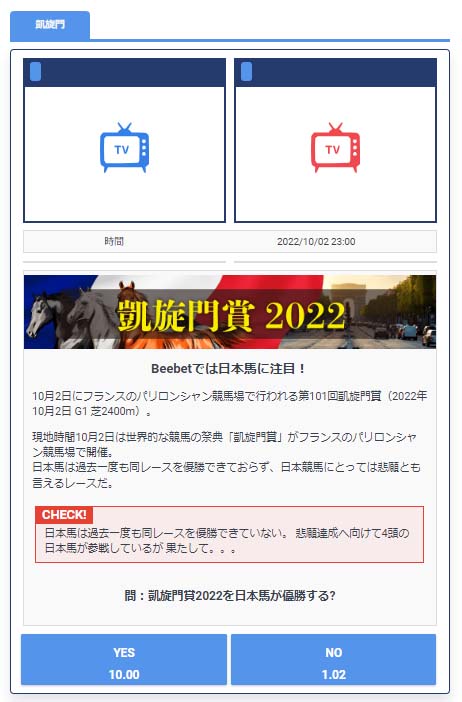Screen dimensions: 462x702
Task: Click the heading Beebetでは日本馬に注目！
Action: [x=230, y=369]
